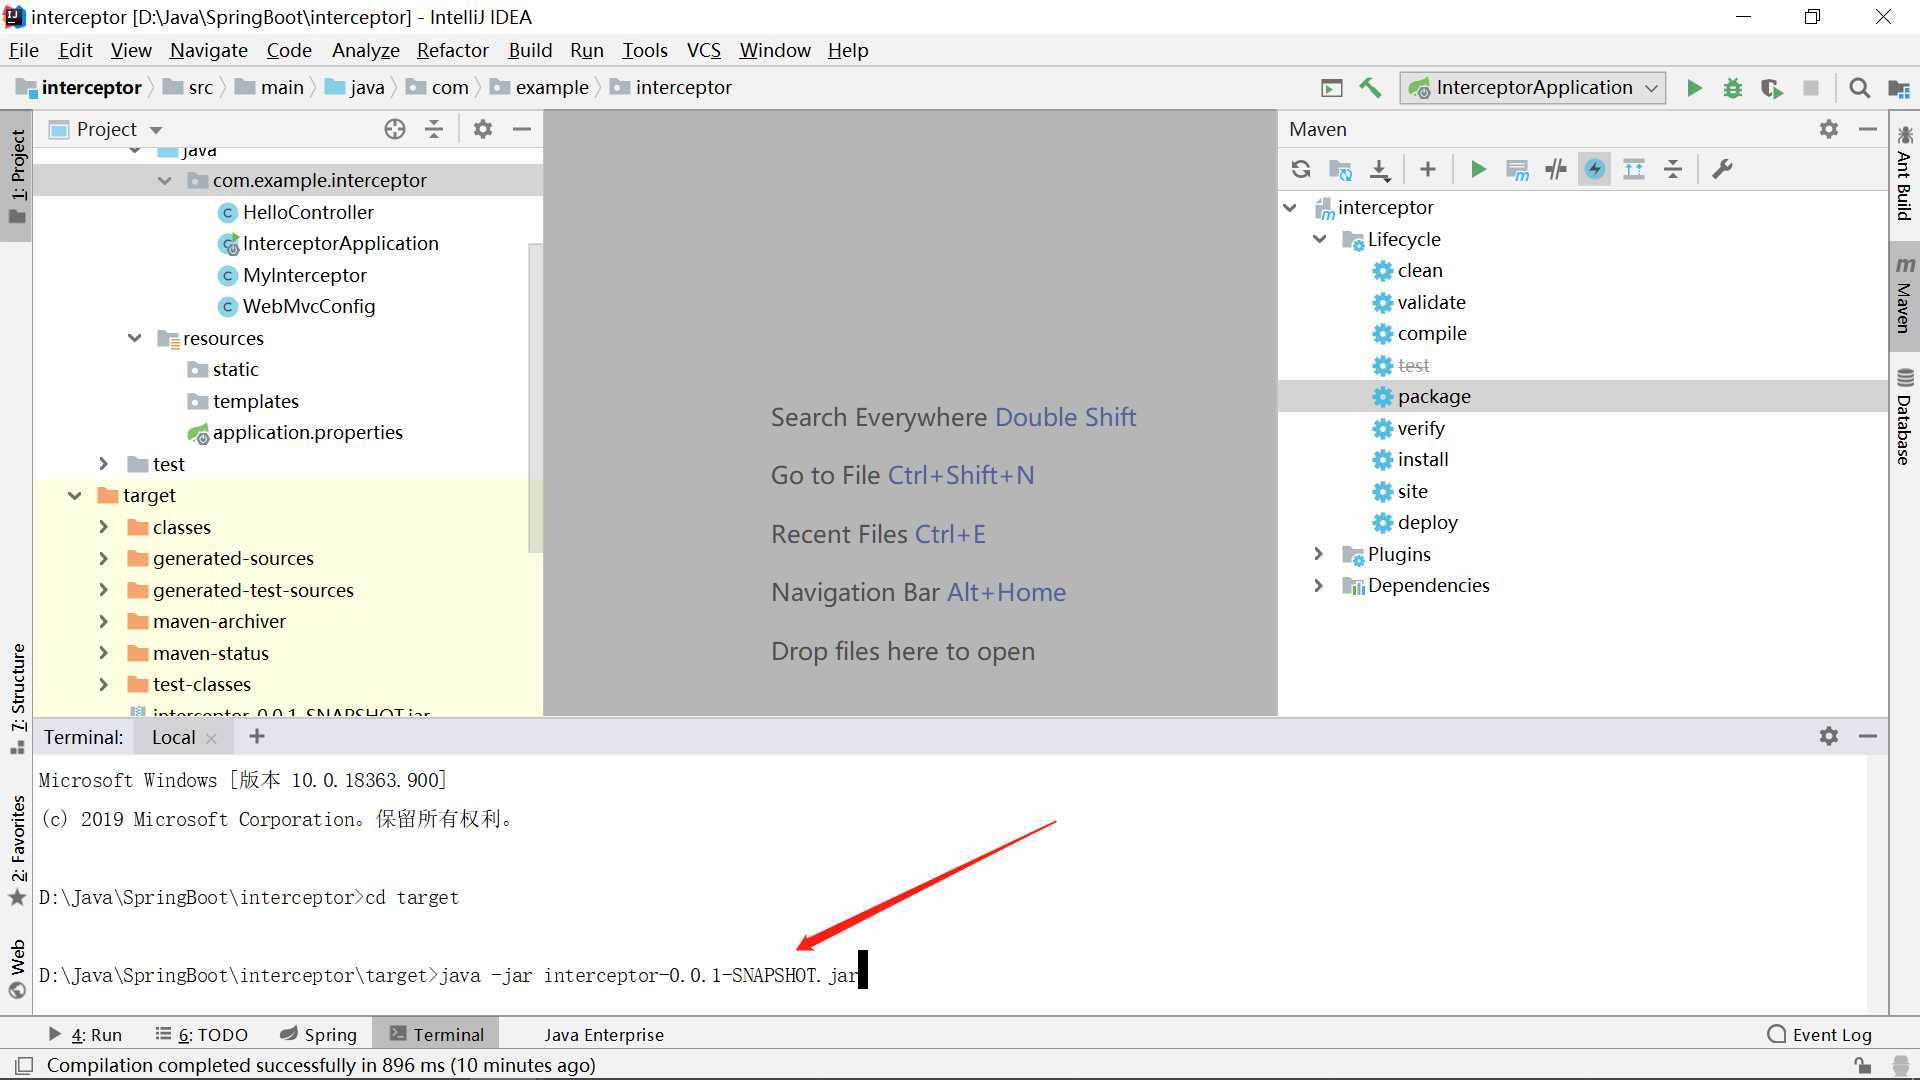Image resolution: width=1920 pixels, height=1080 pixels.
Task: Click the stop run button
Action: (1811, 88)
